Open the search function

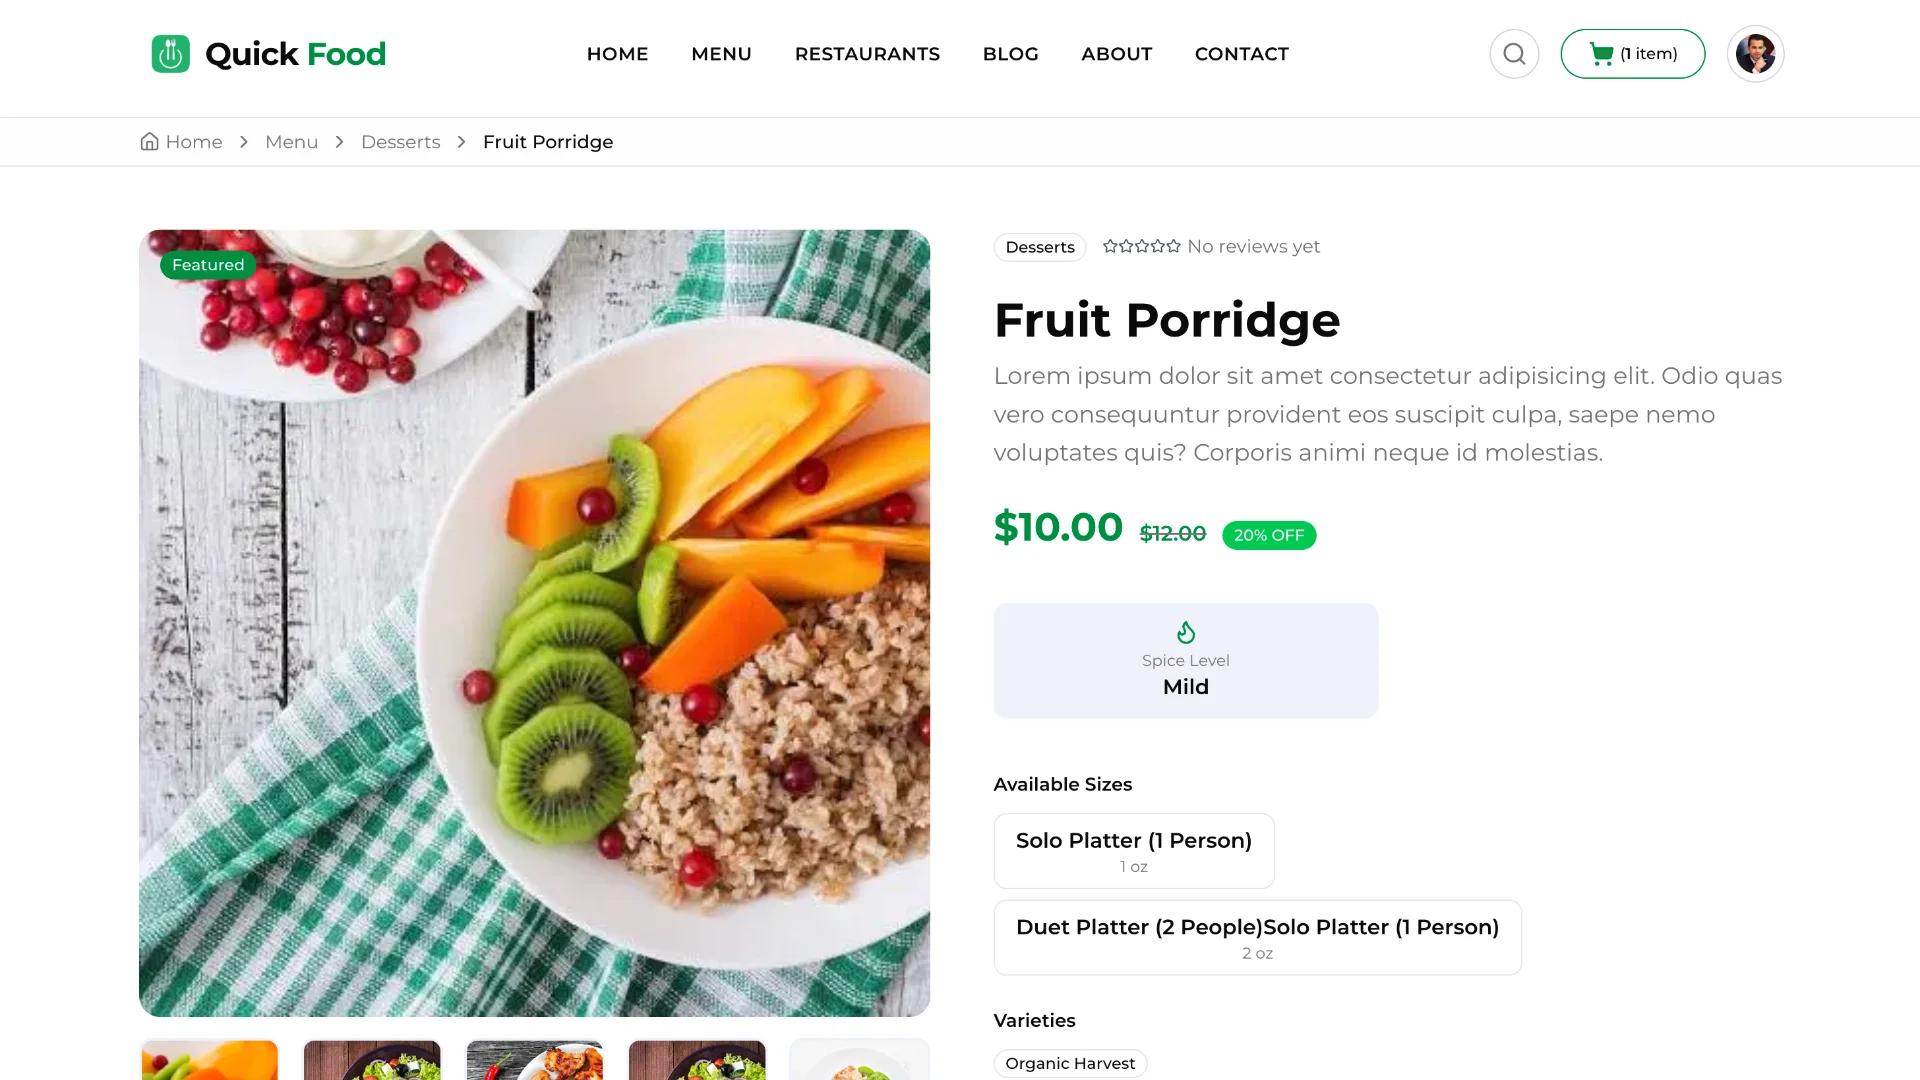pyautogui.click(x=1514, y=54)
